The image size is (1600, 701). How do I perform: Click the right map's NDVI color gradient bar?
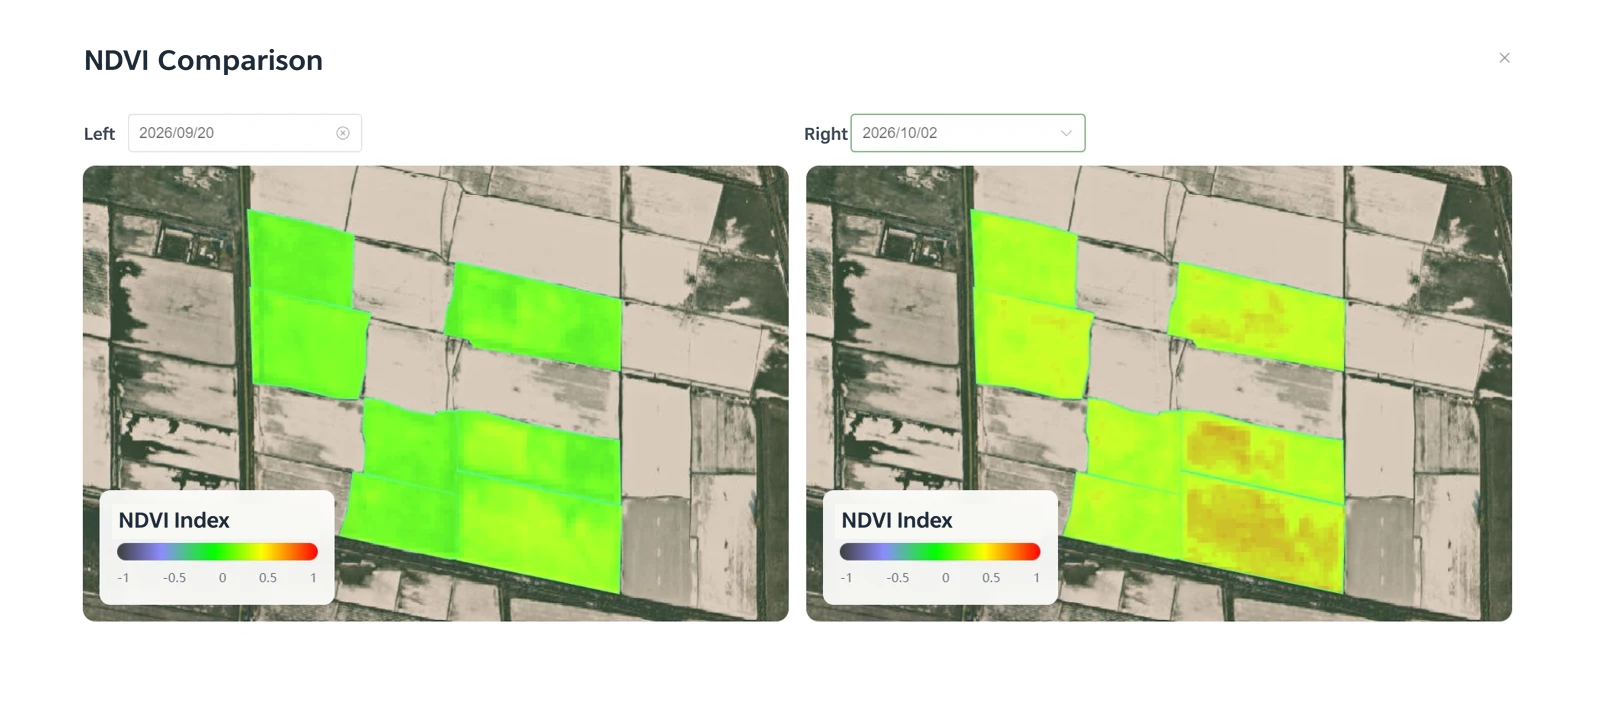940,552
